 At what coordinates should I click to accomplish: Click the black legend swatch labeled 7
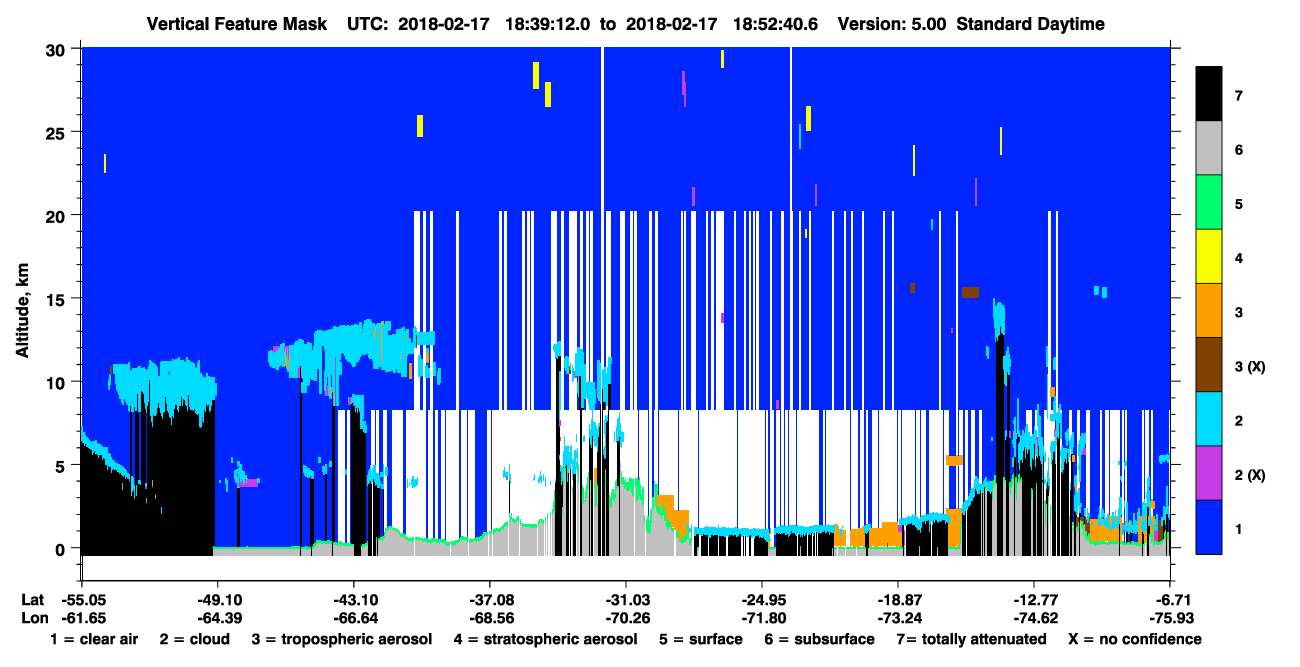click(x=1209, y=95)
